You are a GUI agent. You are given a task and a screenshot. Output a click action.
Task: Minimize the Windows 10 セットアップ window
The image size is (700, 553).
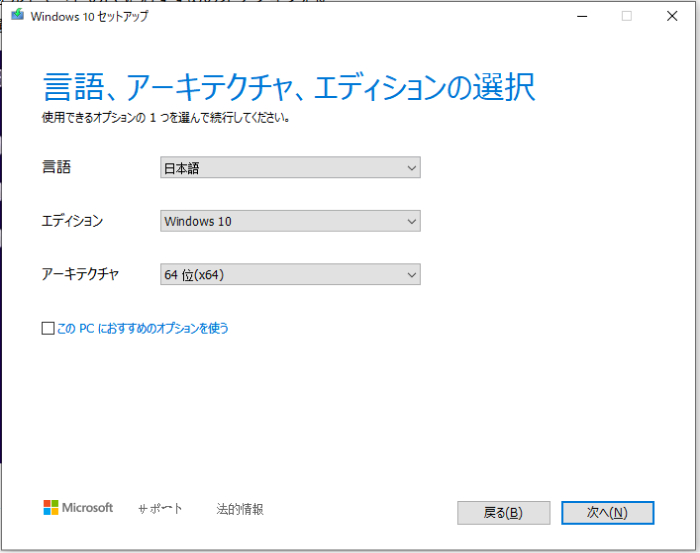click(x=582, y=16)
